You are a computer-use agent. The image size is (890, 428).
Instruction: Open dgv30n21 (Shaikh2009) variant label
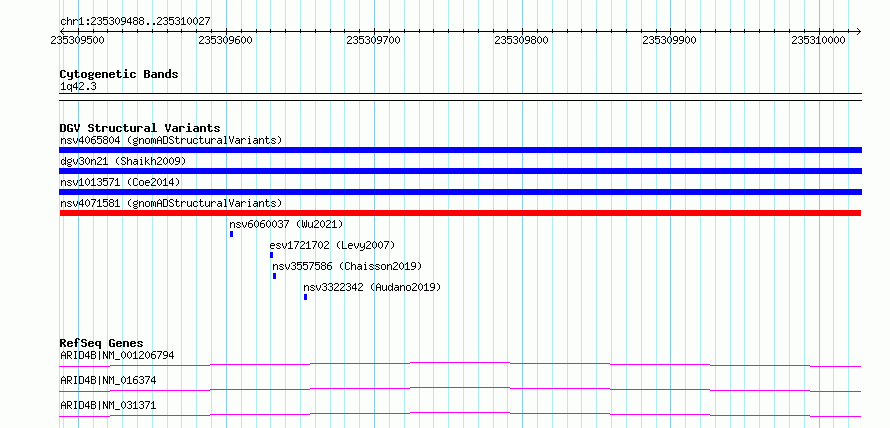click(x=123, y=161)
